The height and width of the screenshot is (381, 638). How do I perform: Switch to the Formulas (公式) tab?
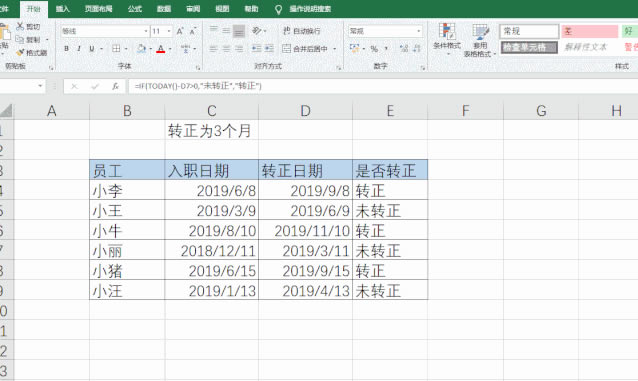135,9
